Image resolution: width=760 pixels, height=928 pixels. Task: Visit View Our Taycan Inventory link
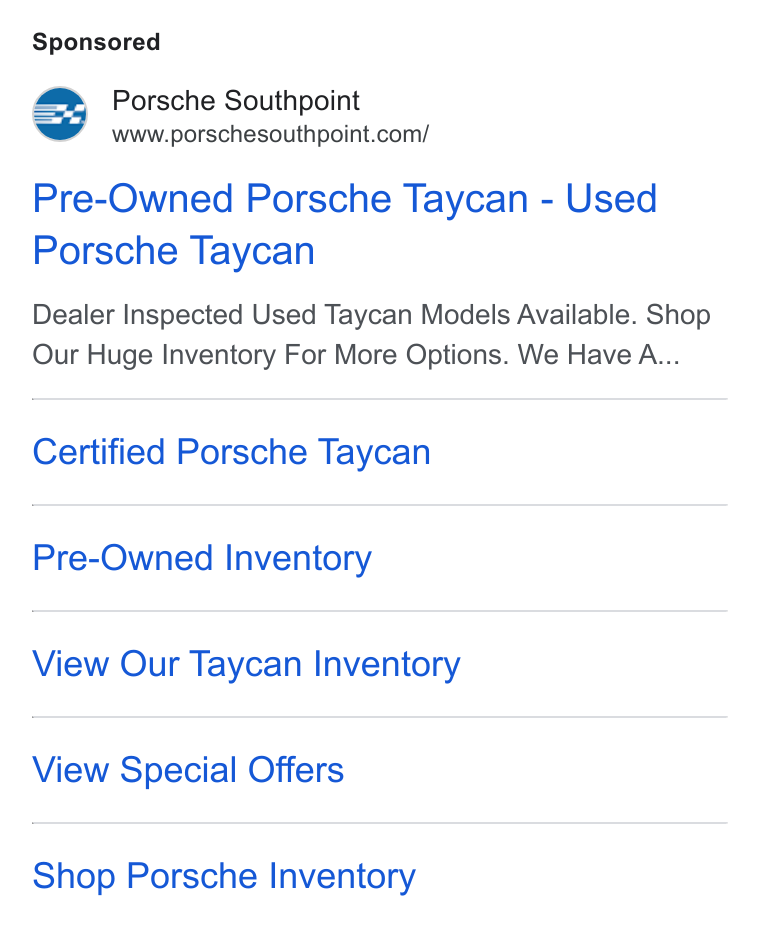246,664
